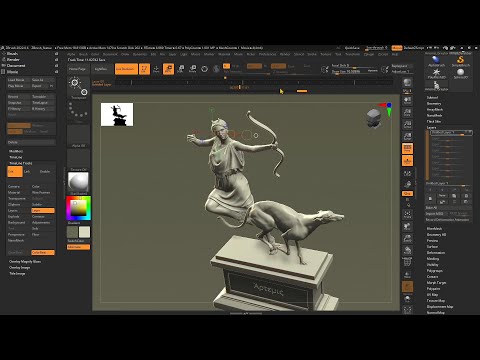The image size is (480, 360).
Task: Expand the Morph Target section
Action: pos(436,283)
